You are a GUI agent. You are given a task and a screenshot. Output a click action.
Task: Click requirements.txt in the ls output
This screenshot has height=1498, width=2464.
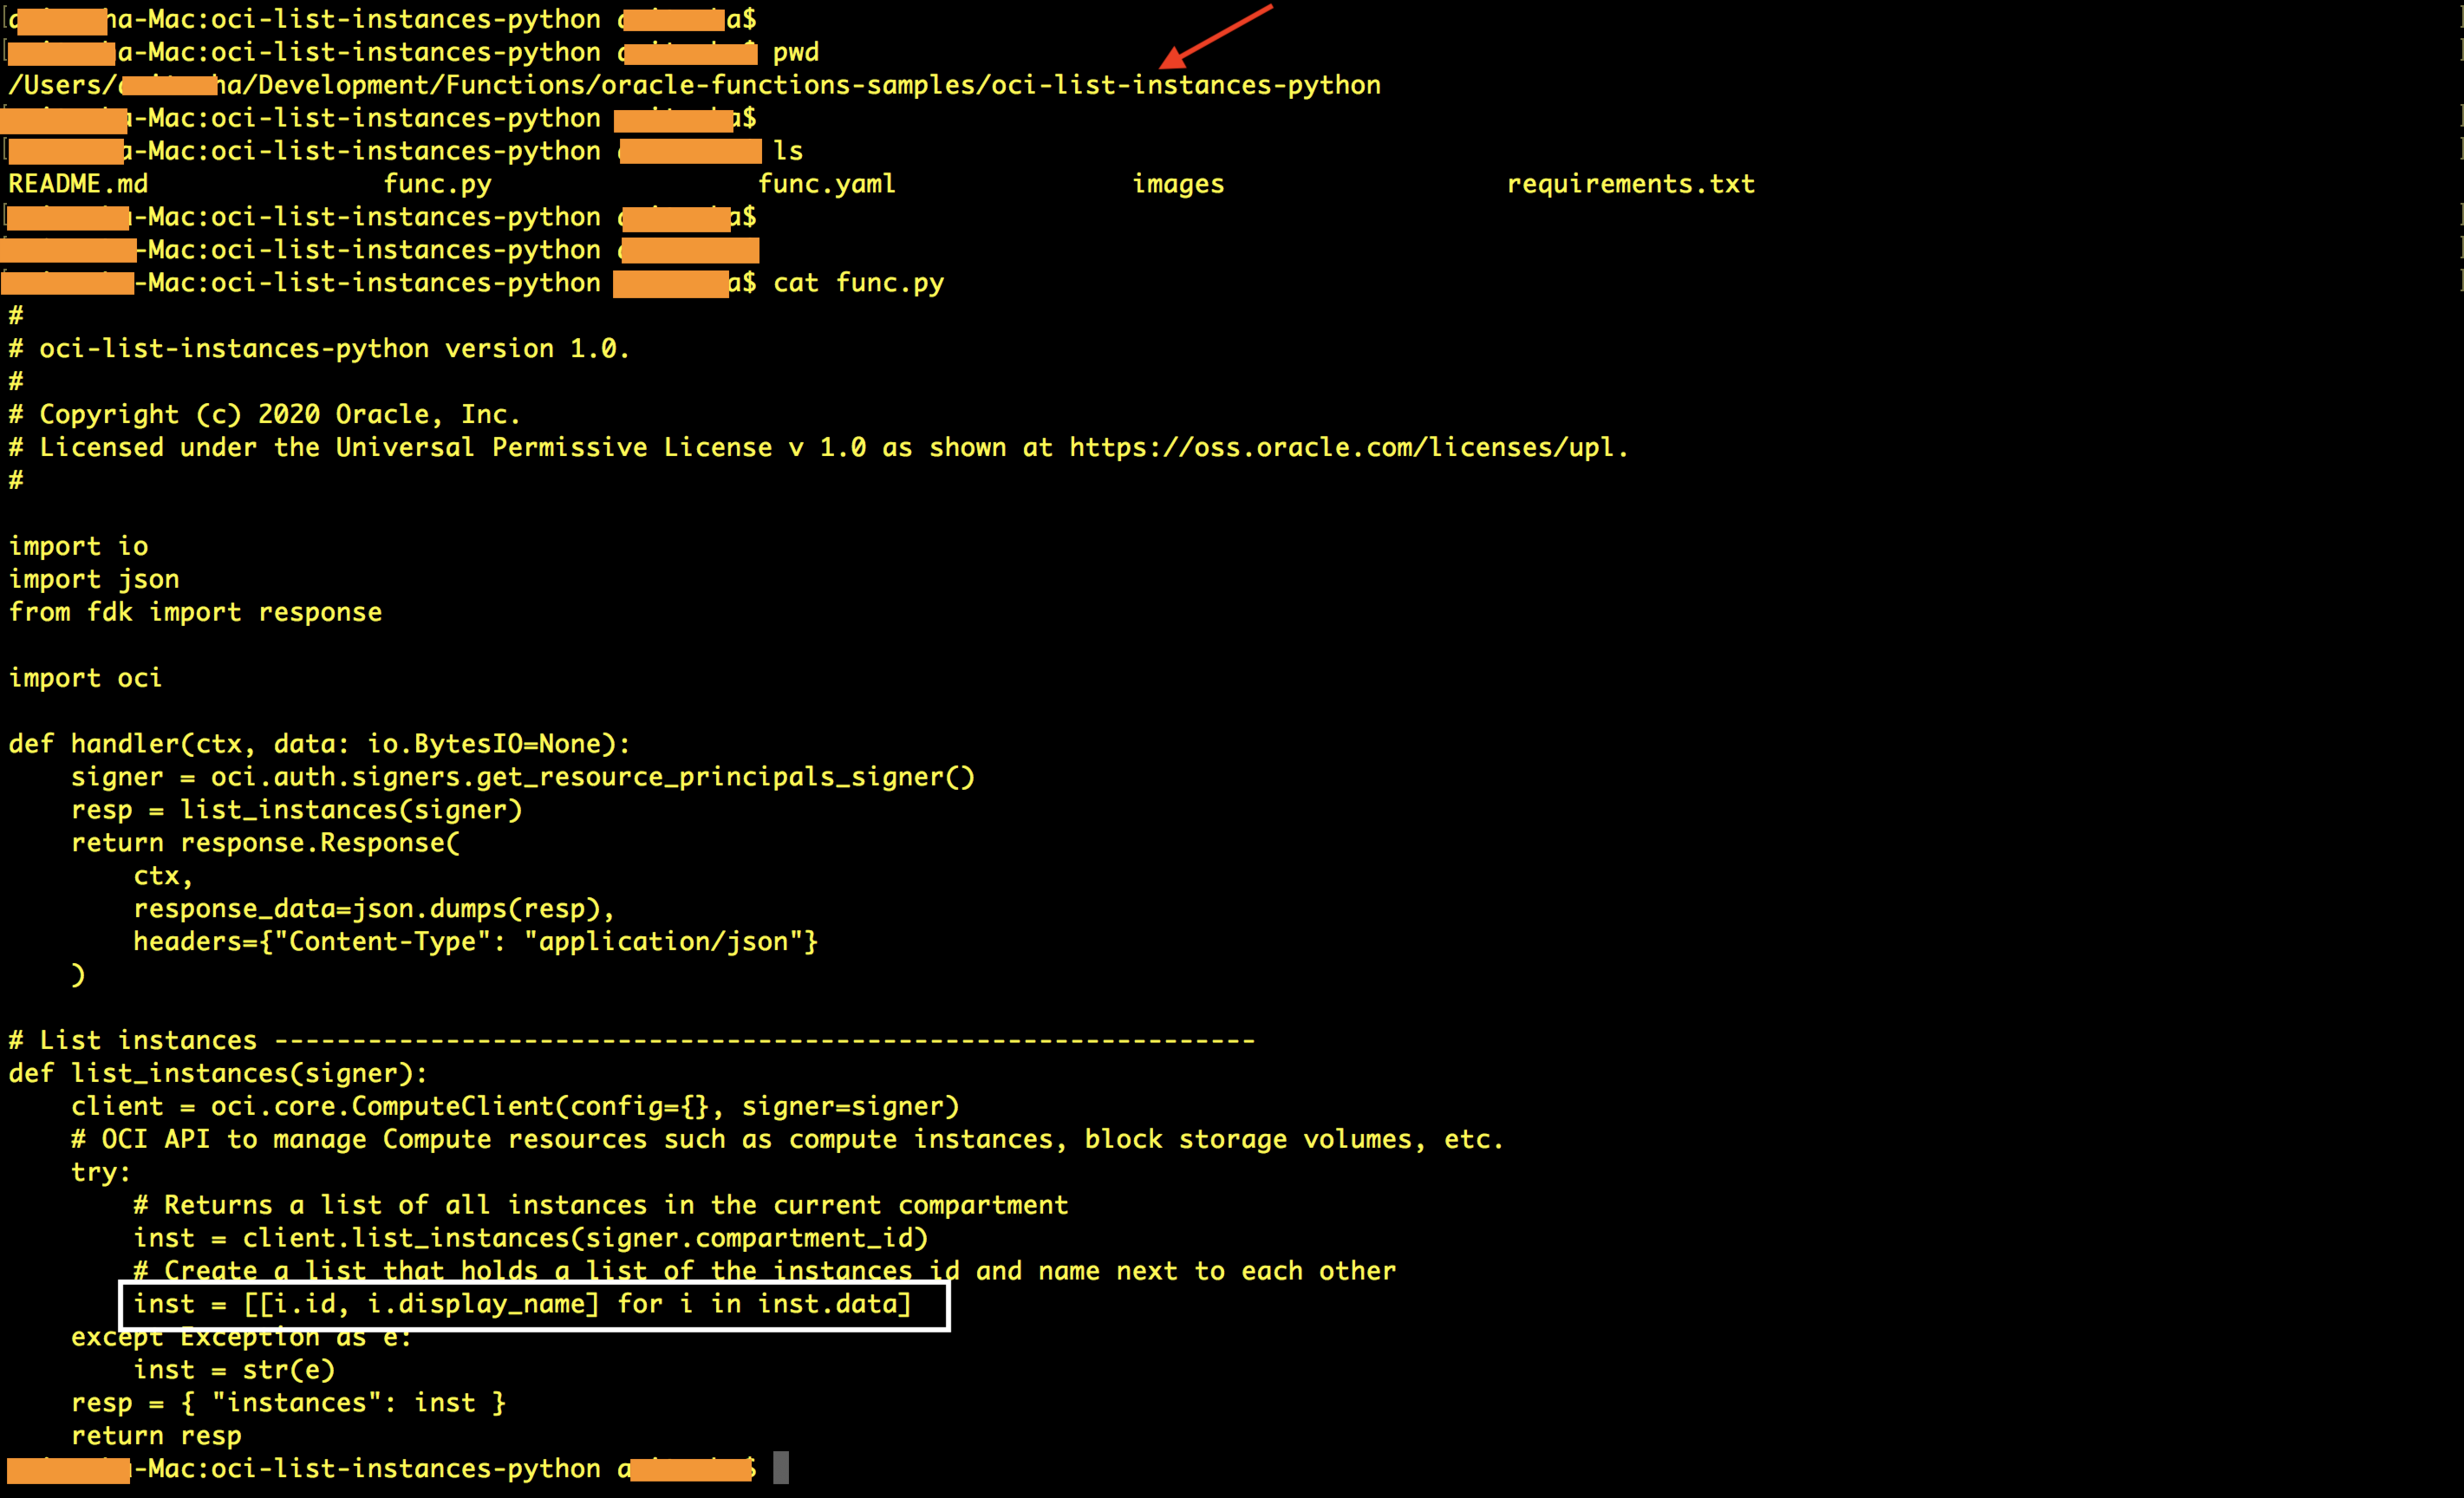[1630, 184]
